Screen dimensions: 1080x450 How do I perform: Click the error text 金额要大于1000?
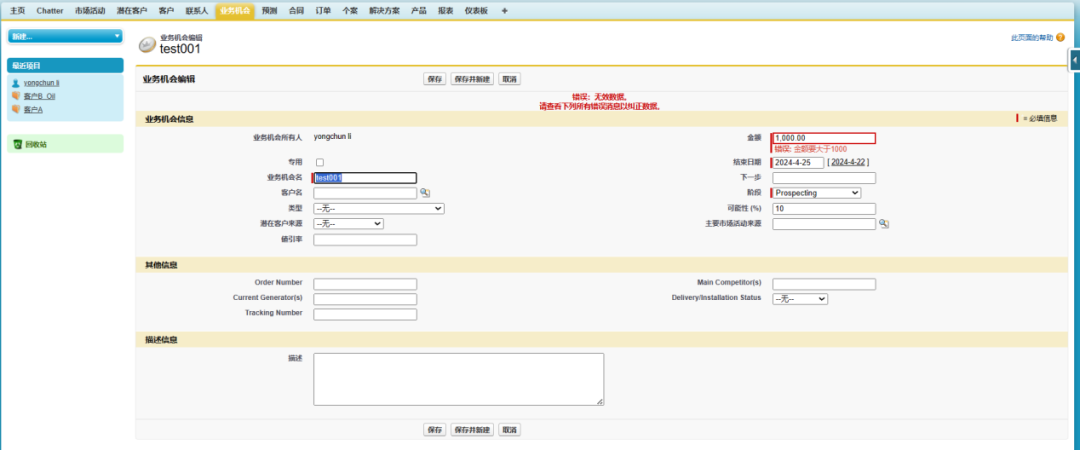coord(810,149)
